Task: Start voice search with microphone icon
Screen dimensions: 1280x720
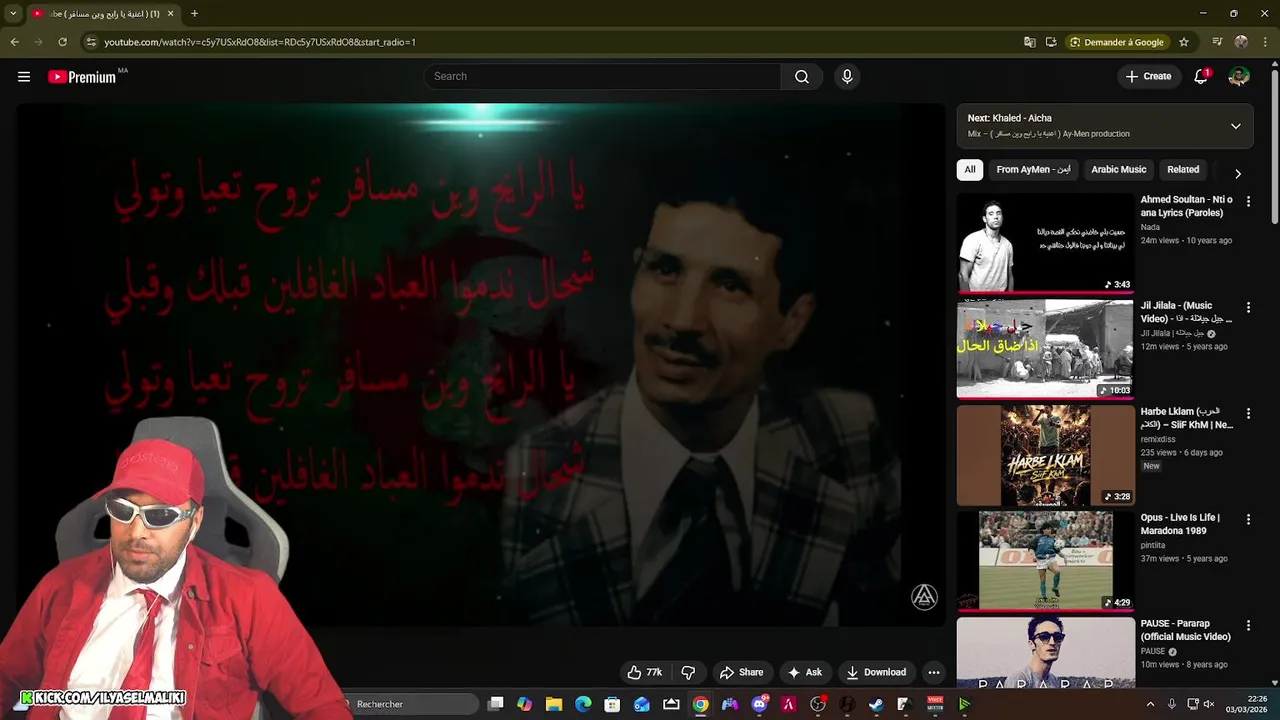Action: (847, 77)
